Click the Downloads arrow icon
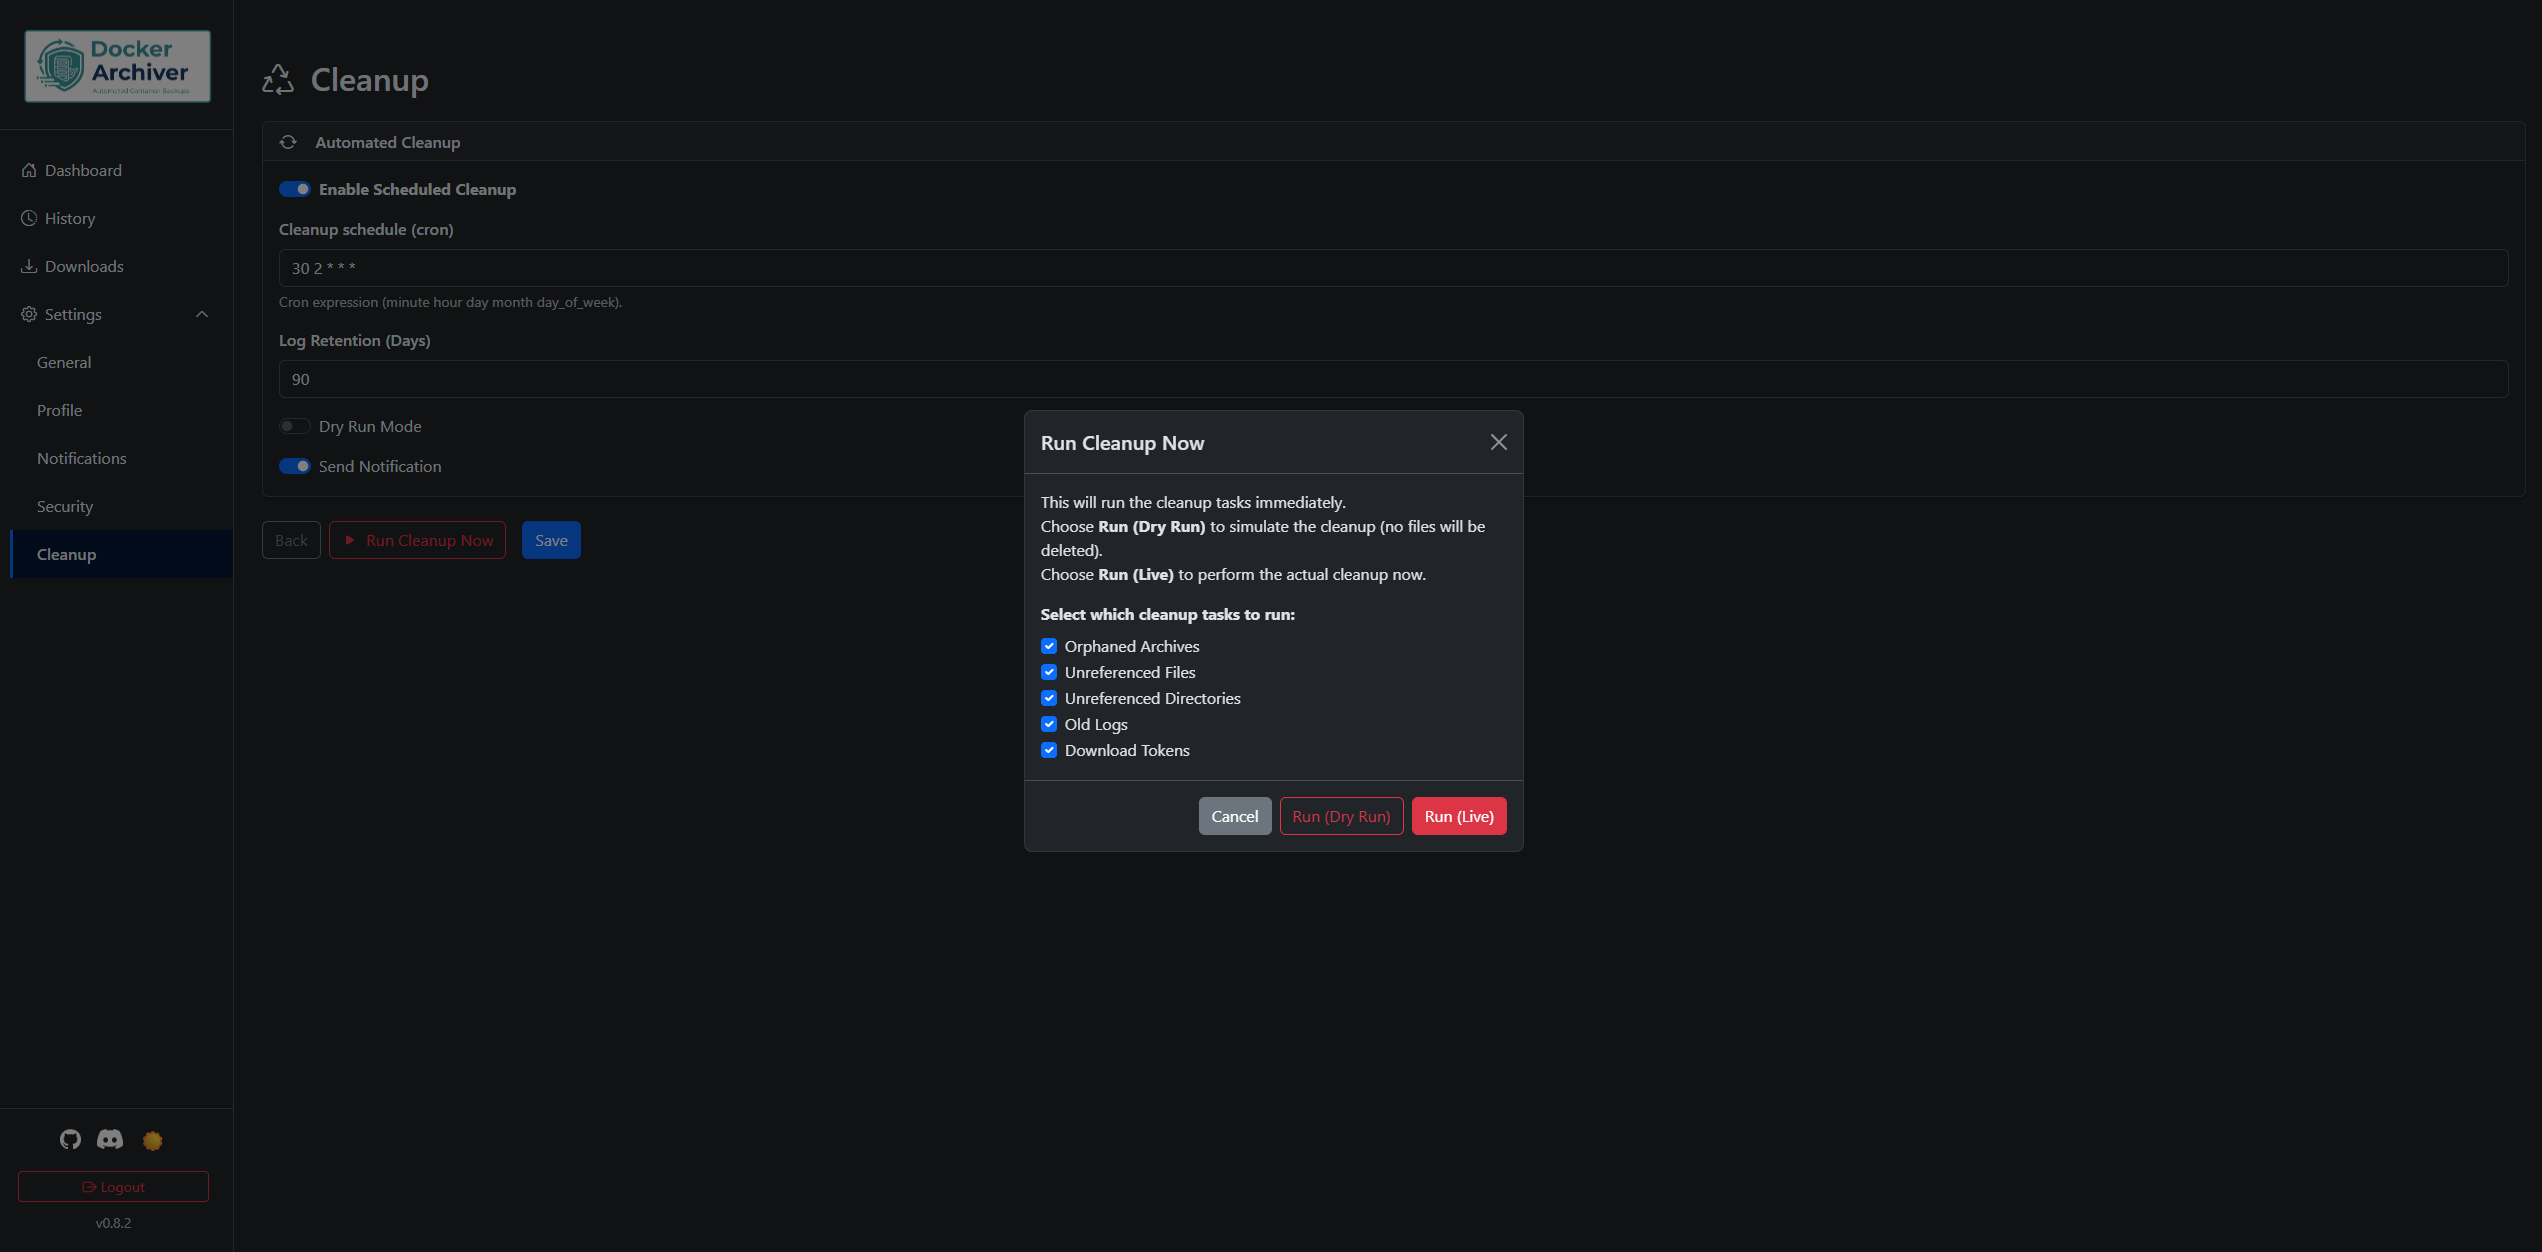The image size is (2542, 1252). tap(29, 266)
